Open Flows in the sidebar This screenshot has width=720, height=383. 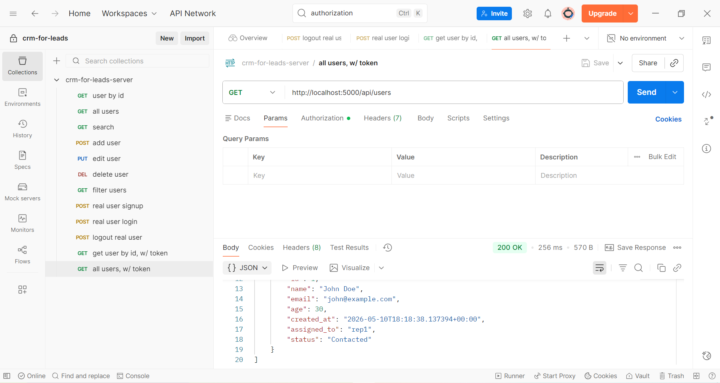[x=22, y=255]
